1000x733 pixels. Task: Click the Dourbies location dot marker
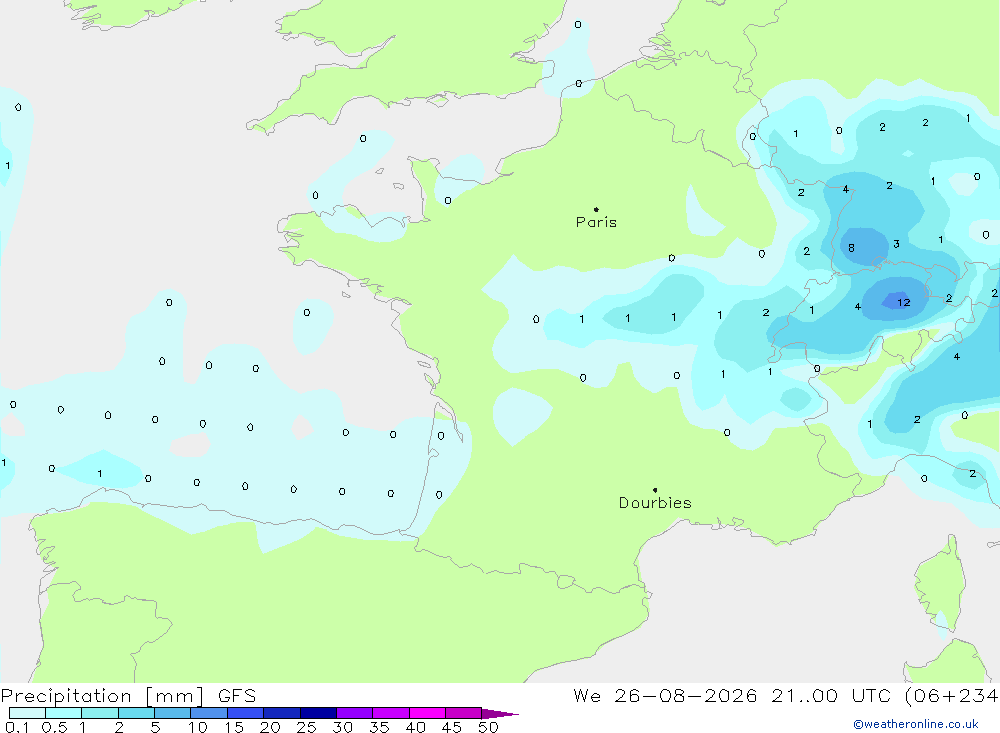tap(655, 490)
